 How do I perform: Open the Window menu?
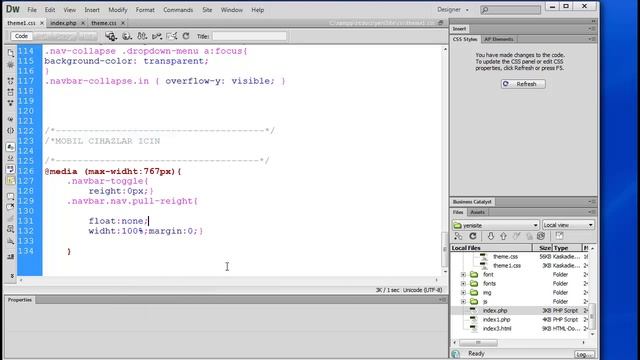(x=232, y=10)
